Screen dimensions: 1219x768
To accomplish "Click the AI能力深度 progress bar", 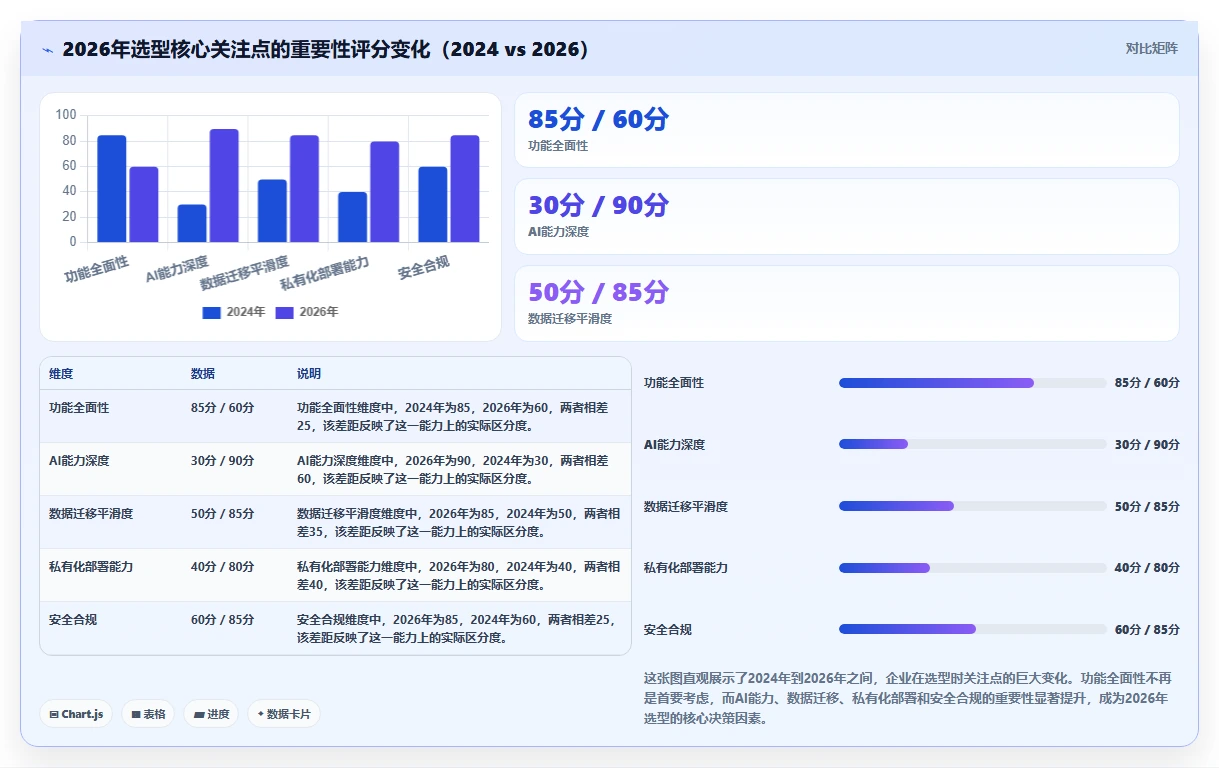I will 973,444.
